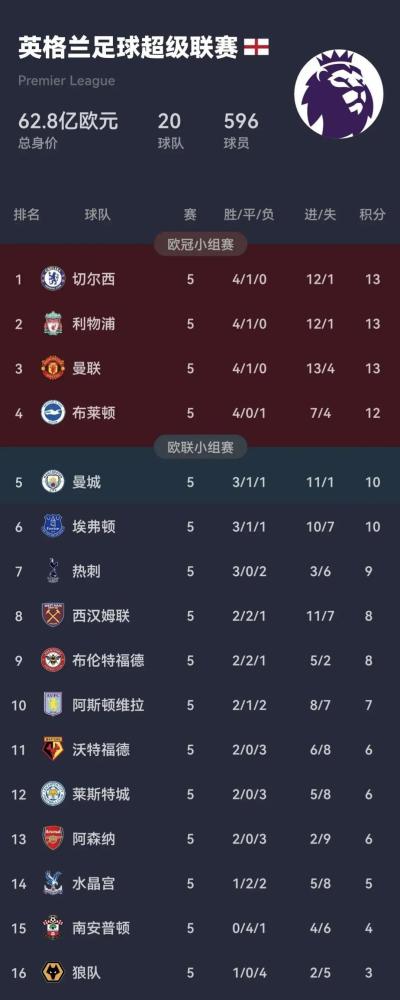Viewport: 400px width, 1000px height.
Task: Select the Liverpool club crest
Action: pos(53,324)
